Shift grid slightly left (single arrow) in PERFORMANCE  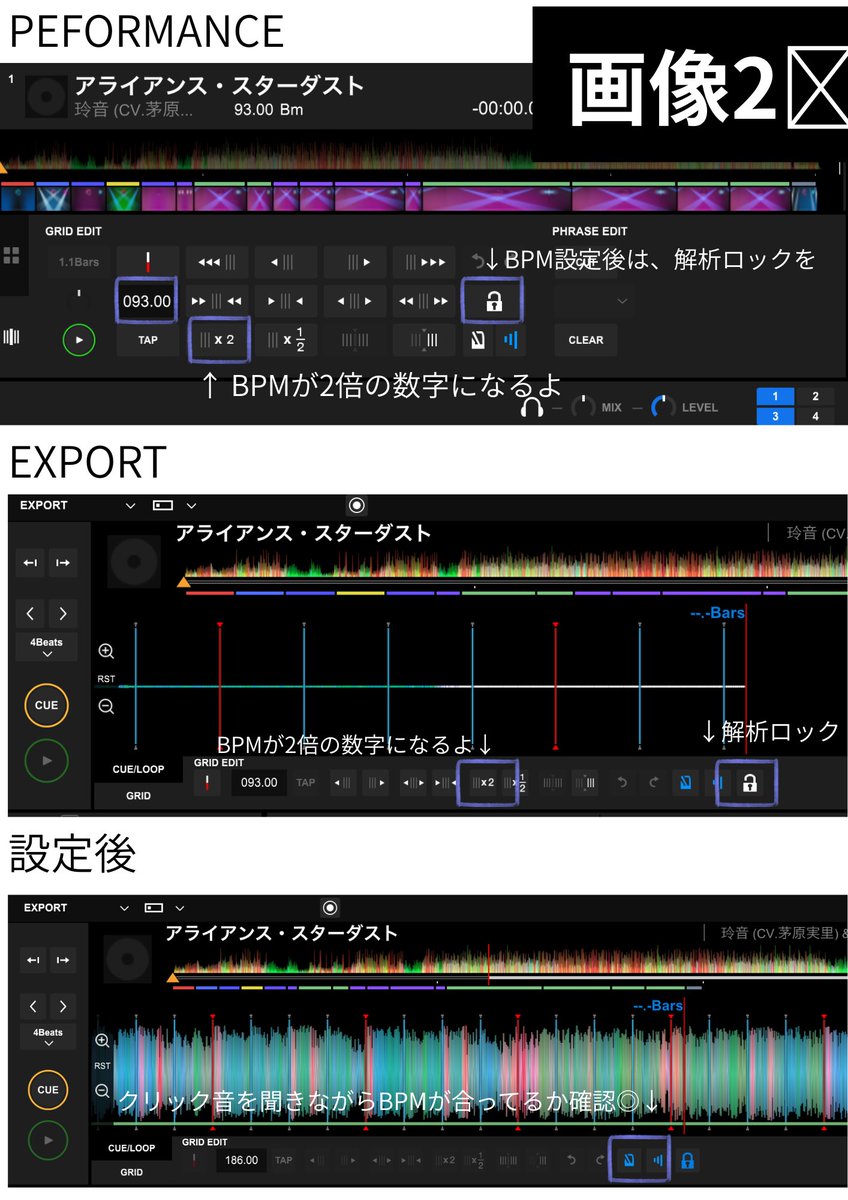point(285,262)
